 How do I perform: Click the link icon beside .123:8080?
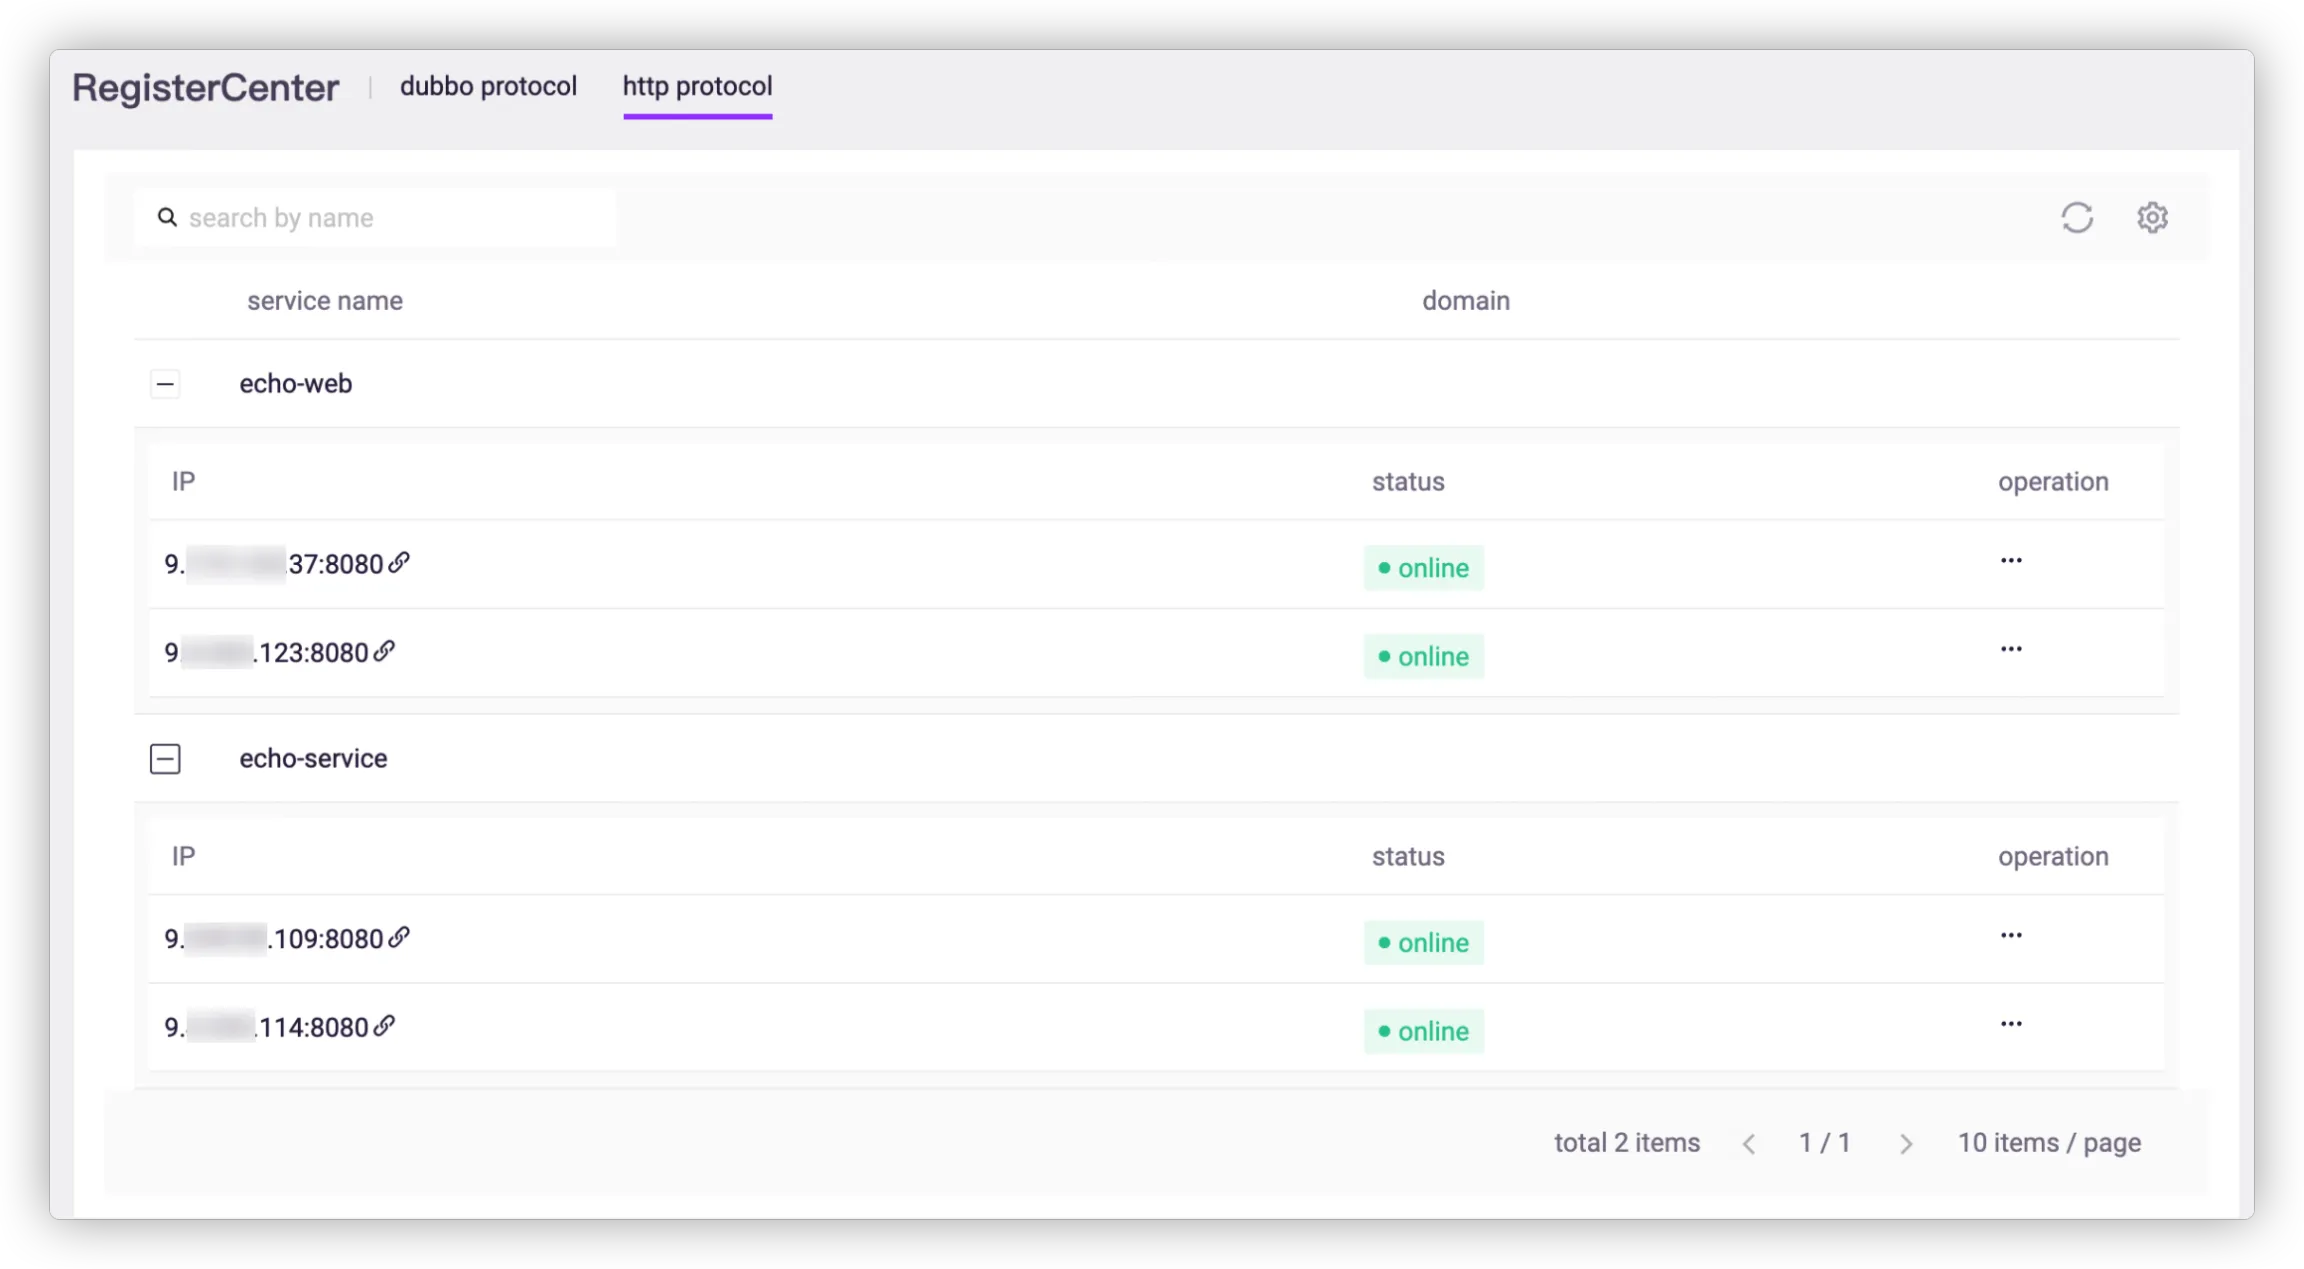384,652
